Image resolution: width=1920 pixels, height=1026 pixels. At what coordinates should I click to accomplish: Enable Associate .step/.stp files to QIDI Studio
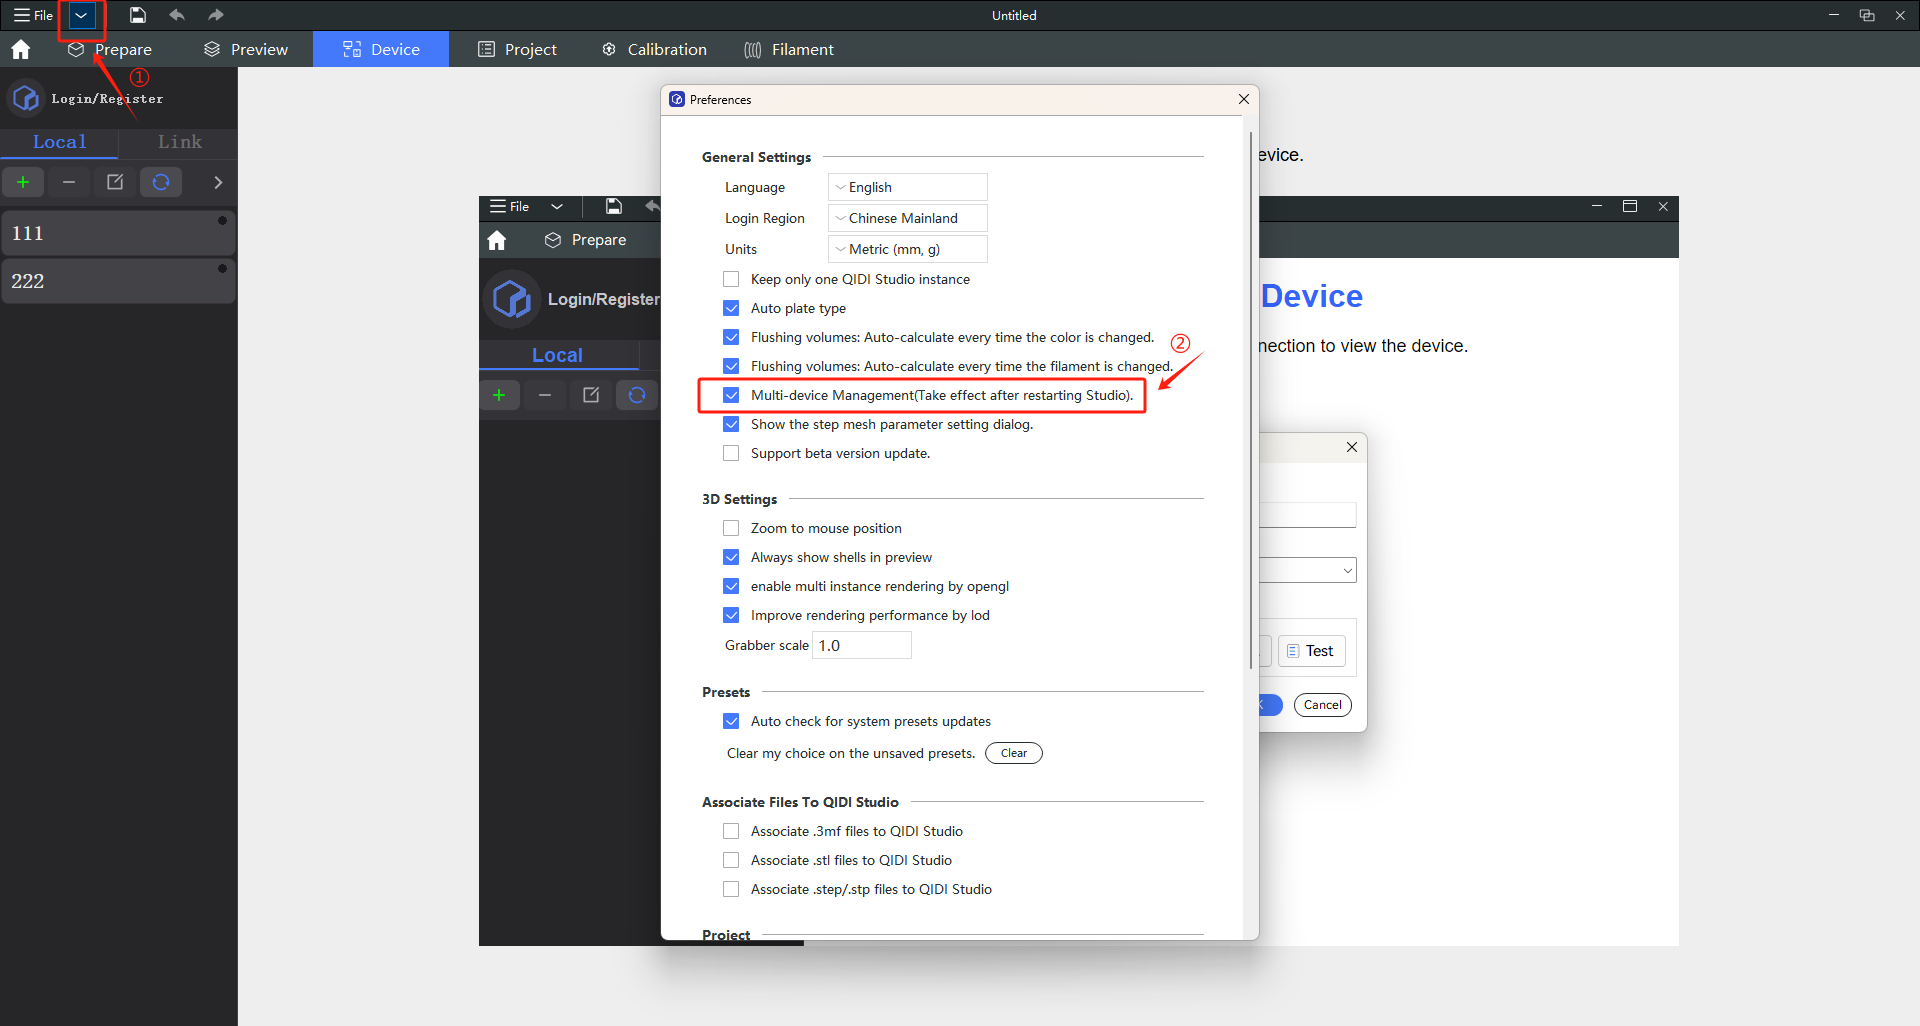coord(731,889)
